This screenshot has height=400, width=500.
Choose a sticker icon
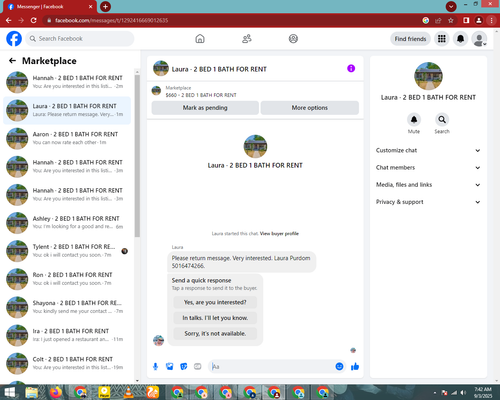184,367
